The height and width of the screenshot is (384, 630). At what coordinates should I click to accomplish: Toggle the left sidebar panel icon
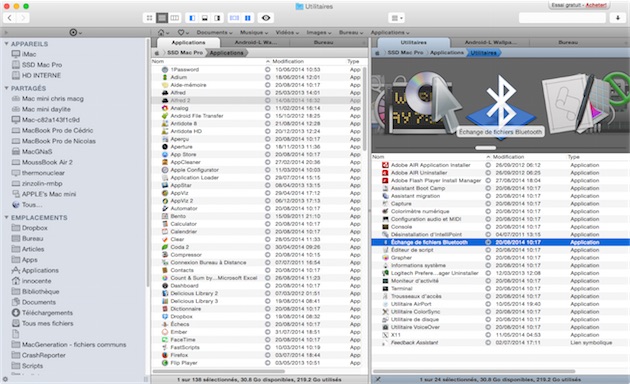[192, 18]
